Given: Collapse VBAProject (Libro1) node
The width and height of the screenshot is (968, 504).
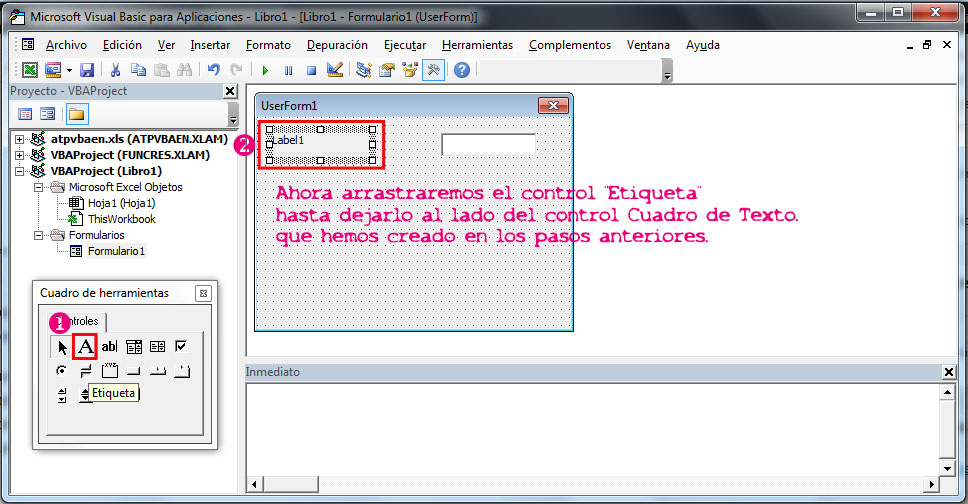Looking at the screenshot, I should pos(19,171).
